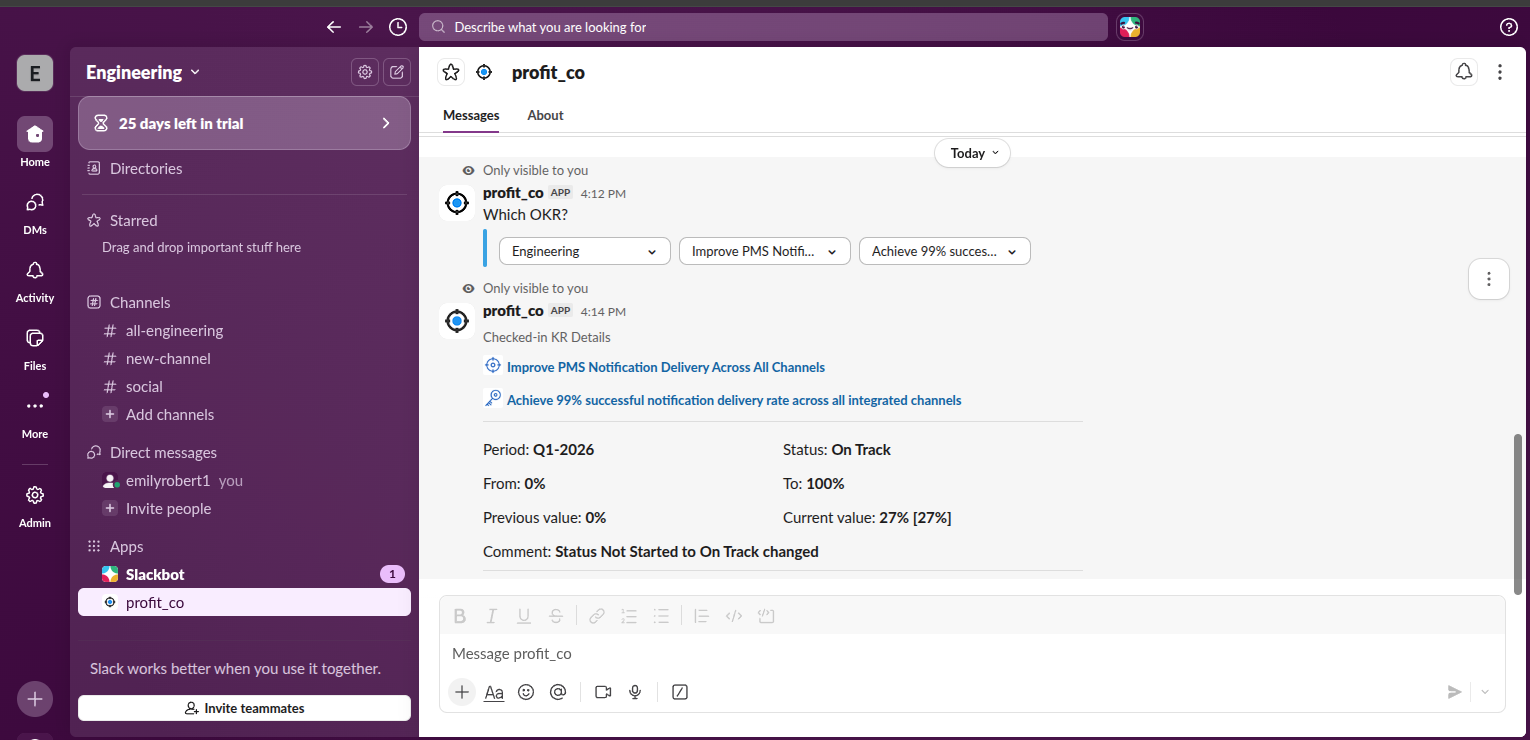Open More in the left rail
Image resolution: width=1530 pixels, height=740 pixels.
35,416
